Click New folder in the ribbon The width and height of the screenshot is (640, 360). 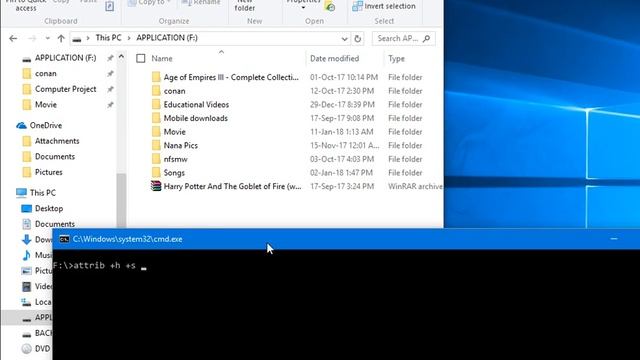[245, 5]
